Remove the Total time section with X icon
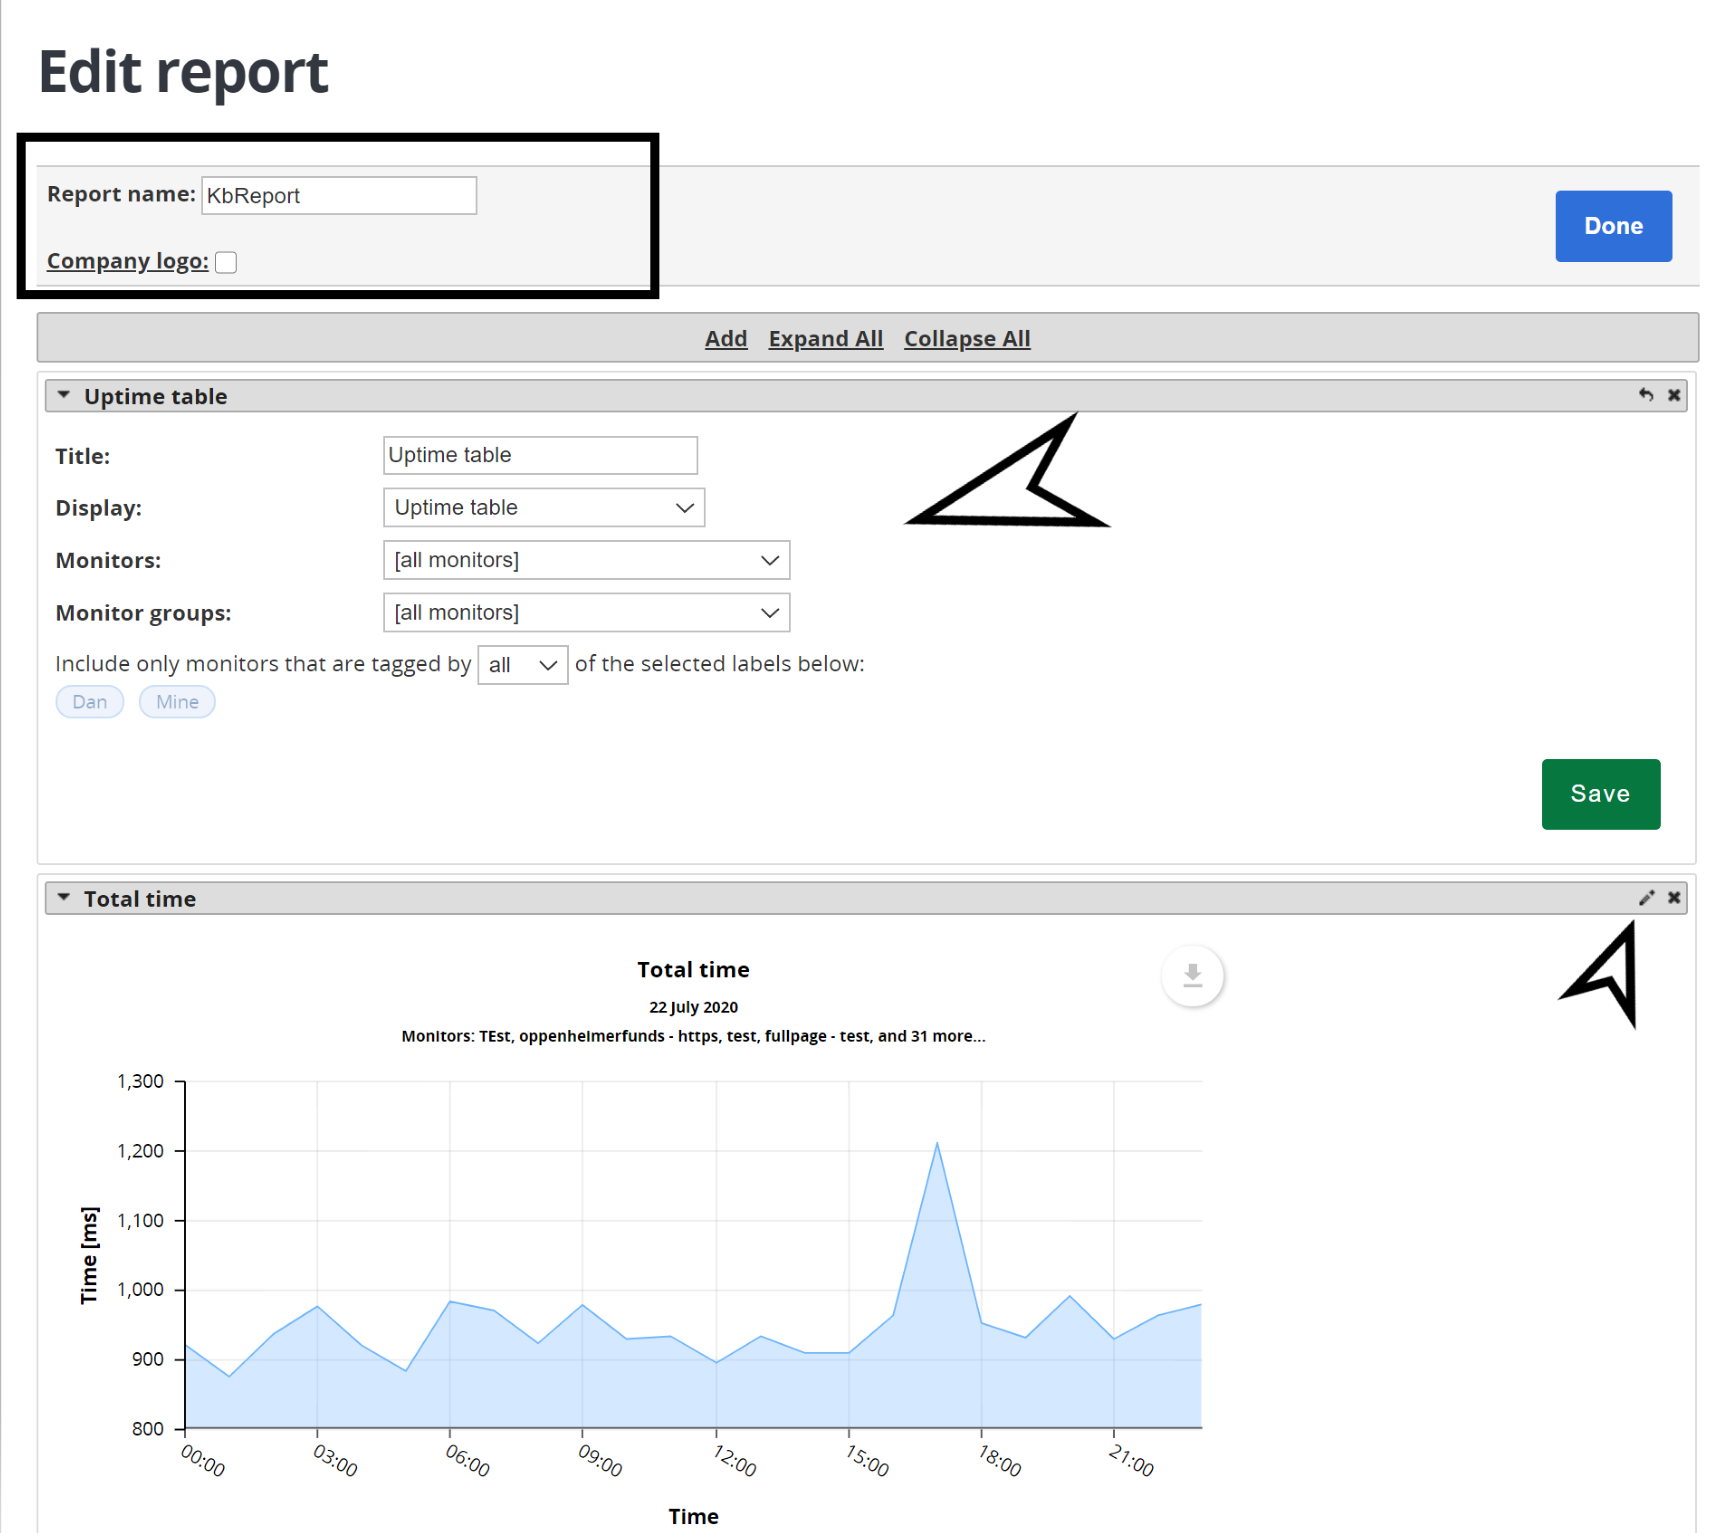The image size is (1718, 1533). pos(1674,898)
